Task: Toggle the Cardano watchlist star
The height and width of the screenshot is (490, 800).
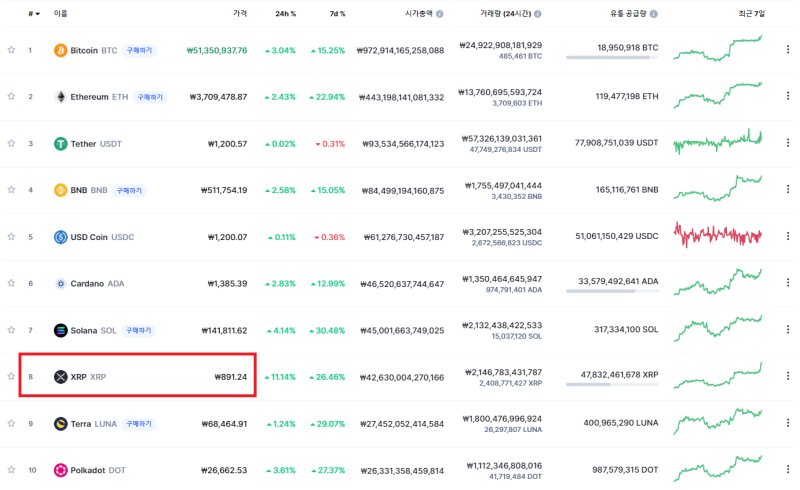Action: pos(11,283)
